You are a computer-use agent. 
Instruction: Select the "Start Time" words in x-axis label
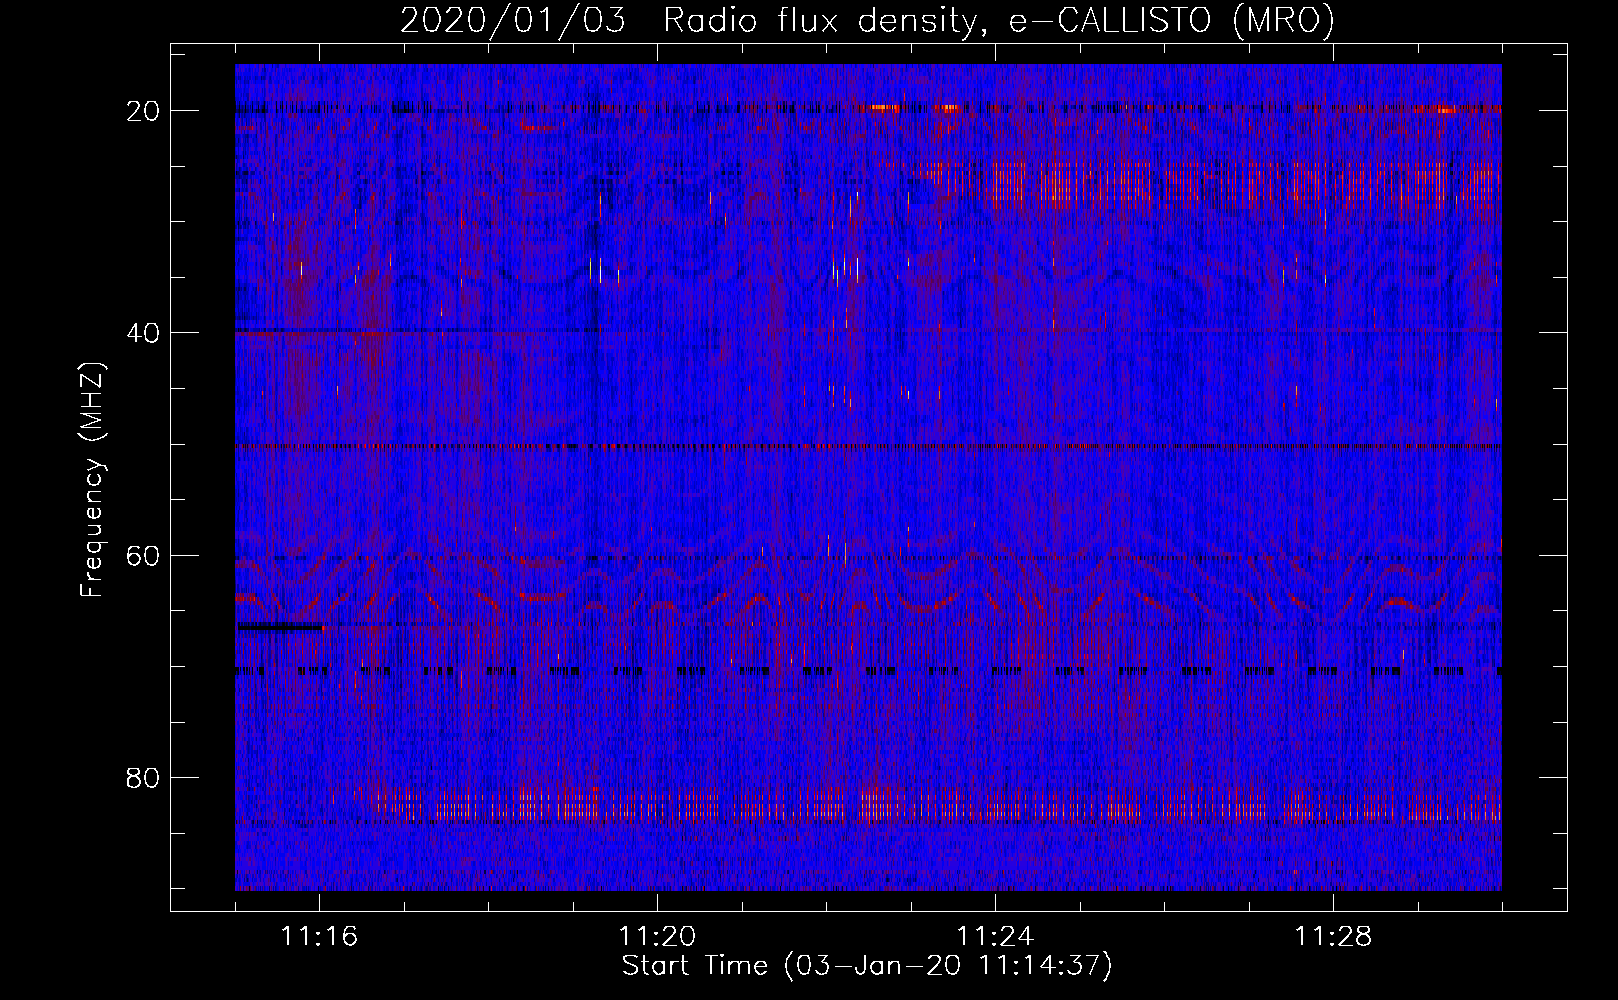tap(695, 965)
